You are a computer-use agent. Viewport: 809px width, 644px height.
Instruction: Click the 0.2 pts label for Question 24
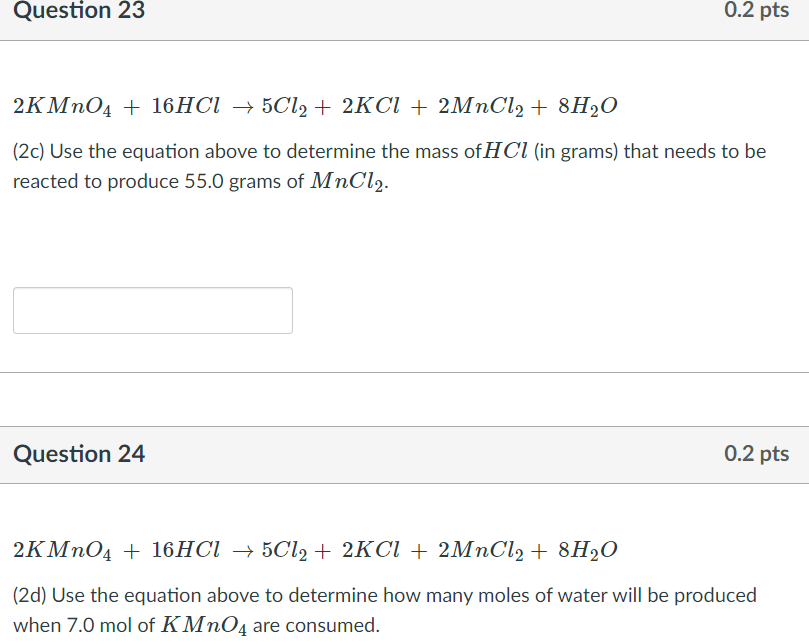coord(756,454)
